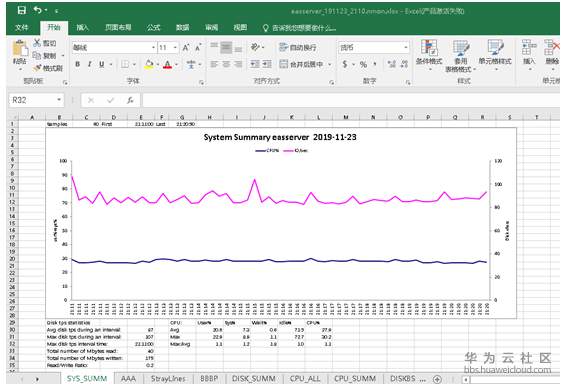Click the Tell Me search box
The image size is (562, 384).
pyautogui.click(x=300, y=28)
